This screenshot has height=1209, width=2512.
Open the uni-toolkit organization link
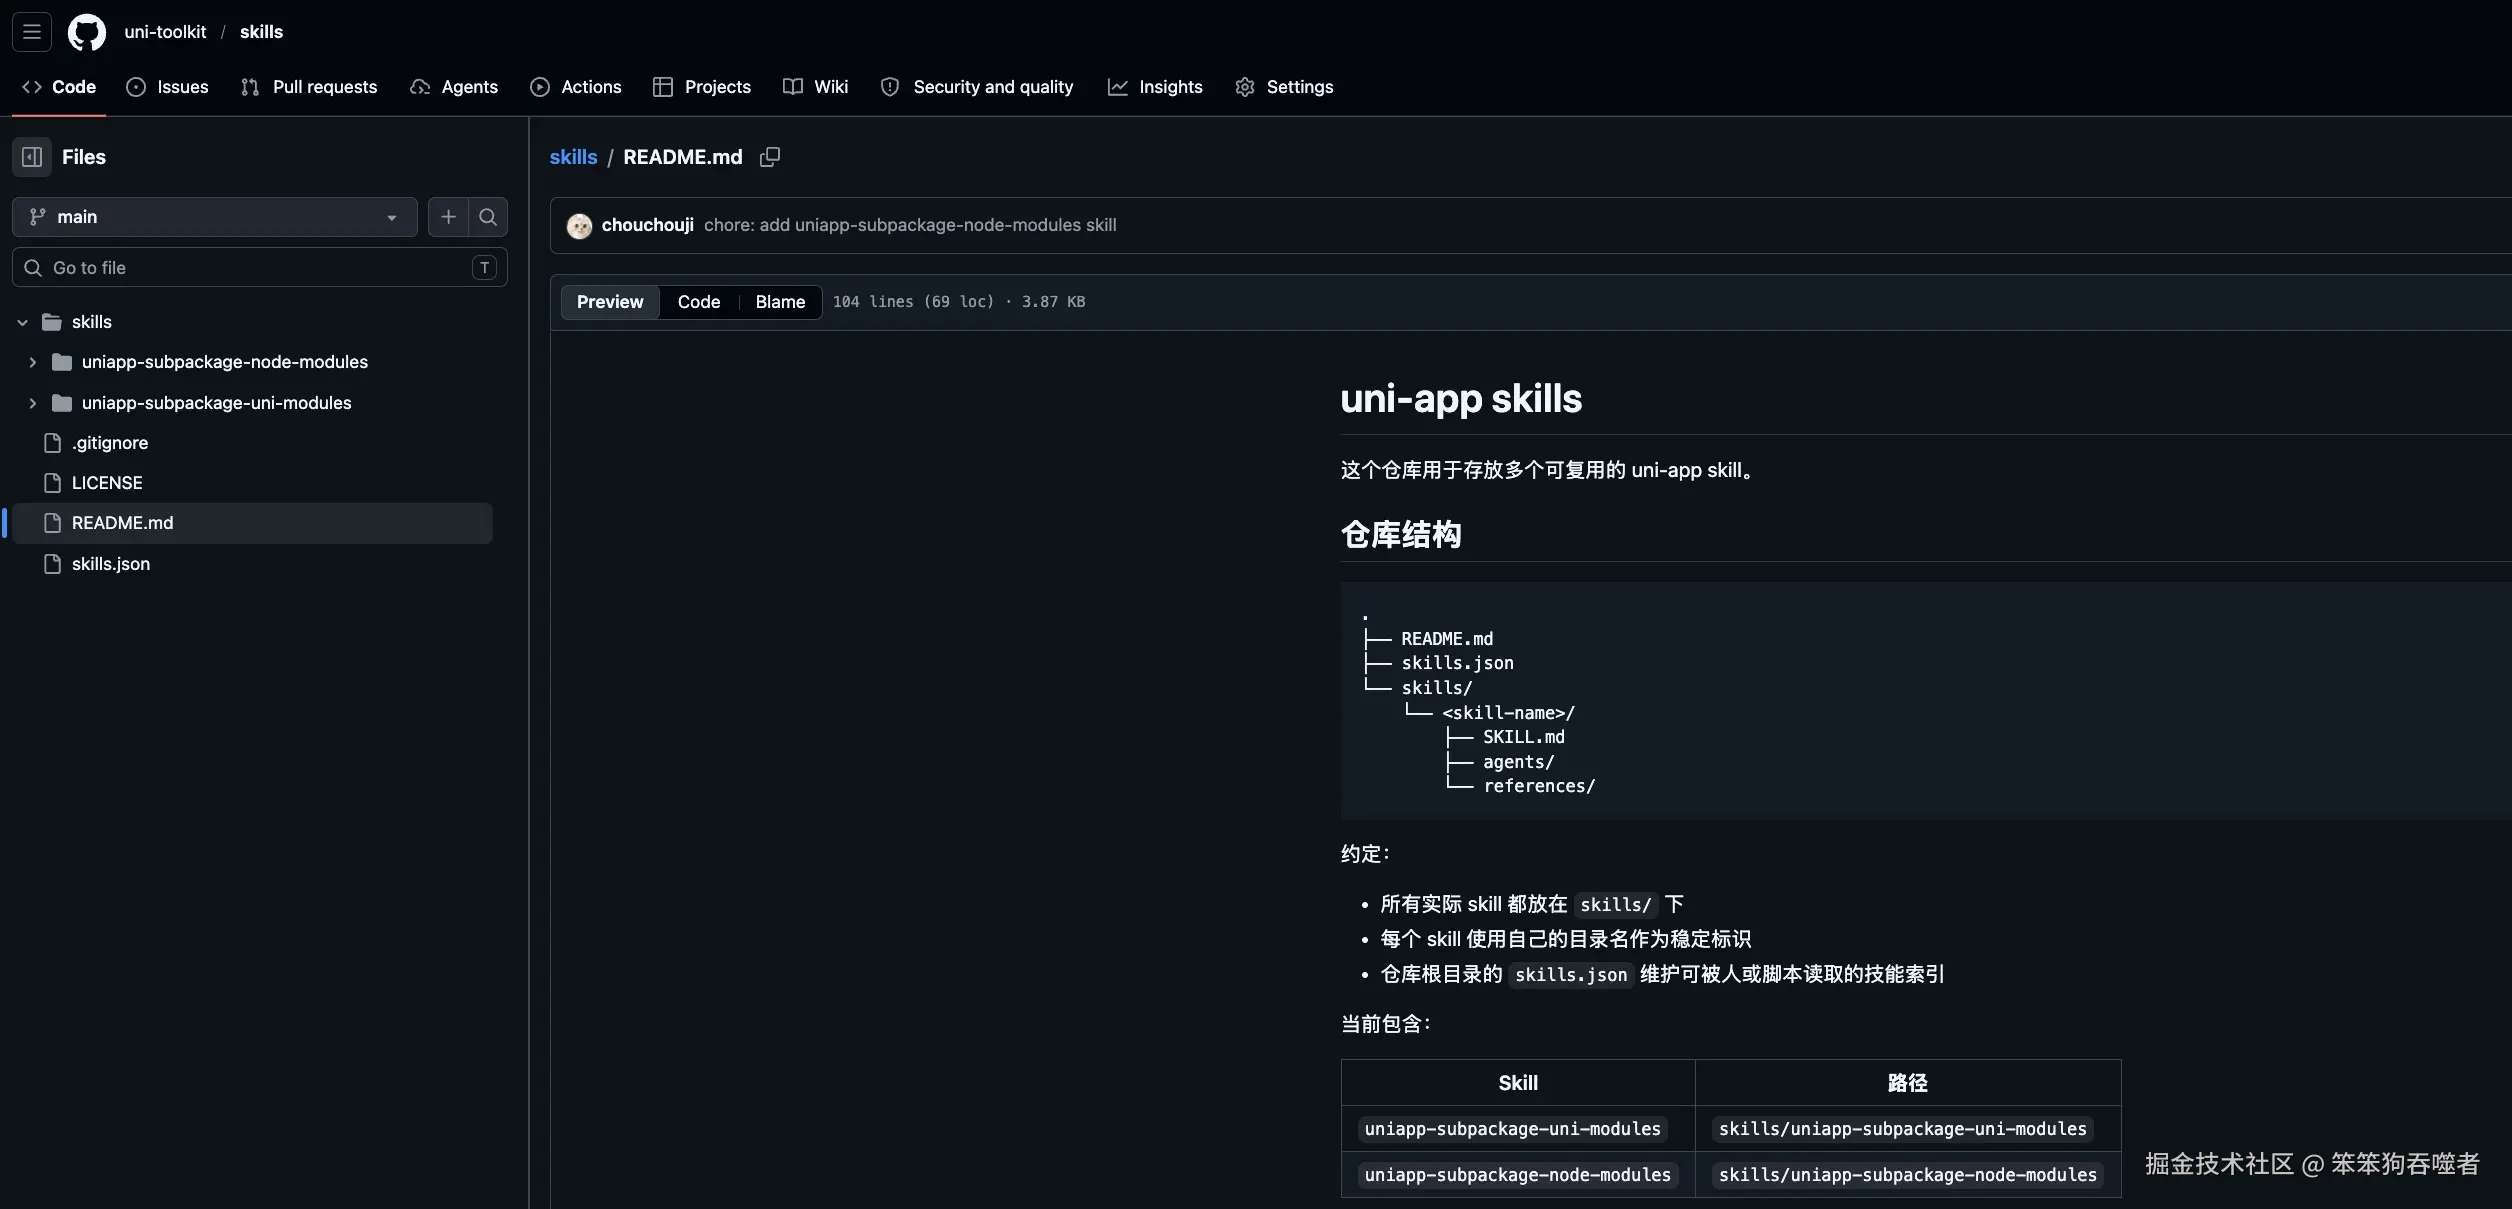[165, 32]
